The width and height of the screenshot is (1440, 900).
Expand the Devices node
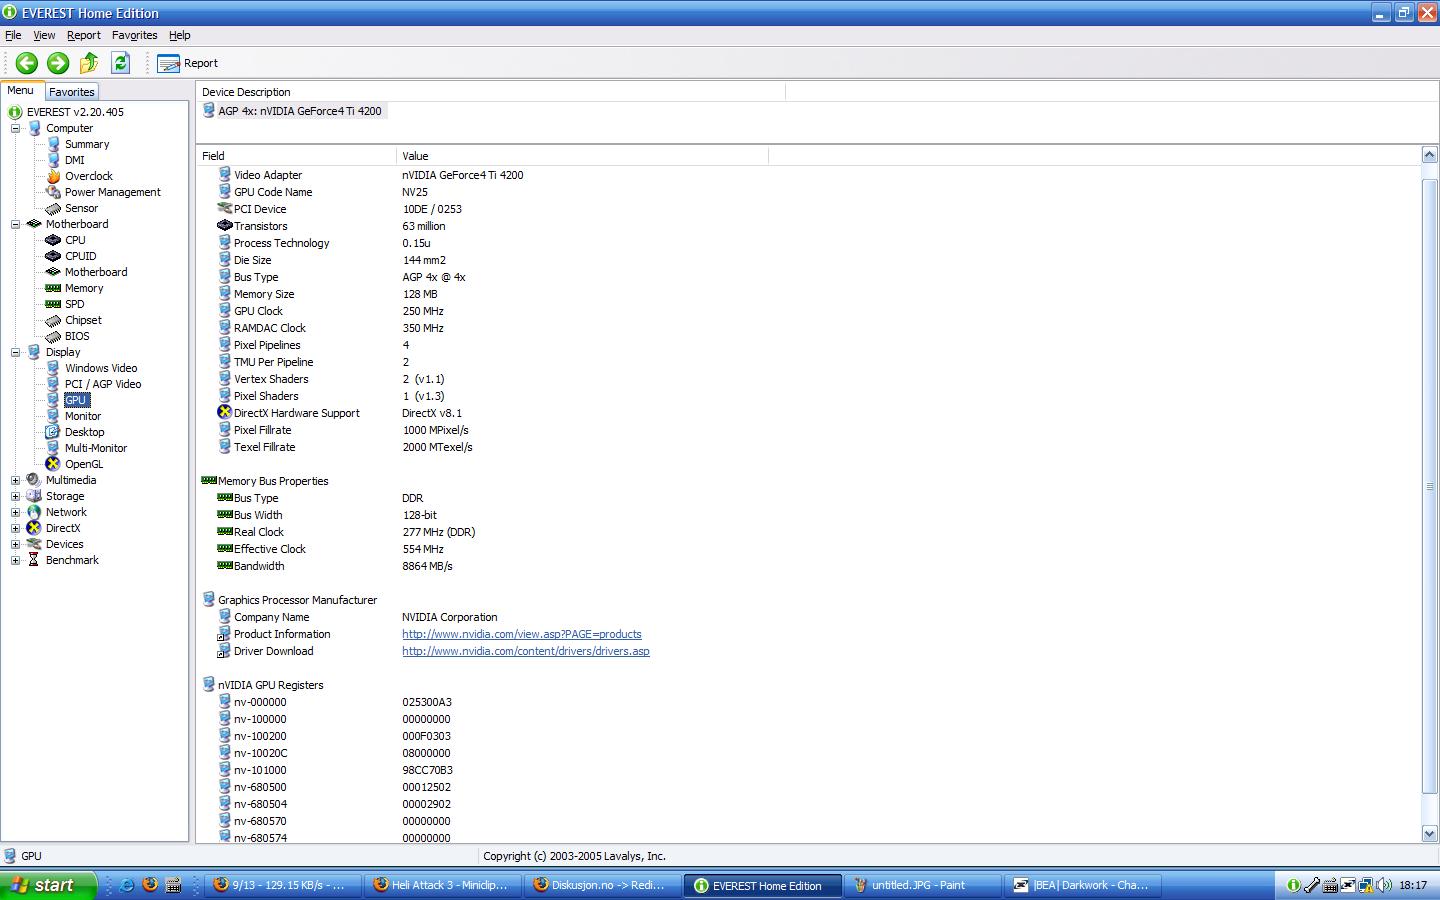point(15,544)
